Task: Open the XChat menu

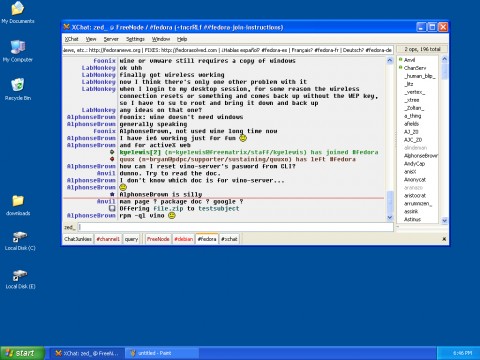Action: click(x=71, y=39)
